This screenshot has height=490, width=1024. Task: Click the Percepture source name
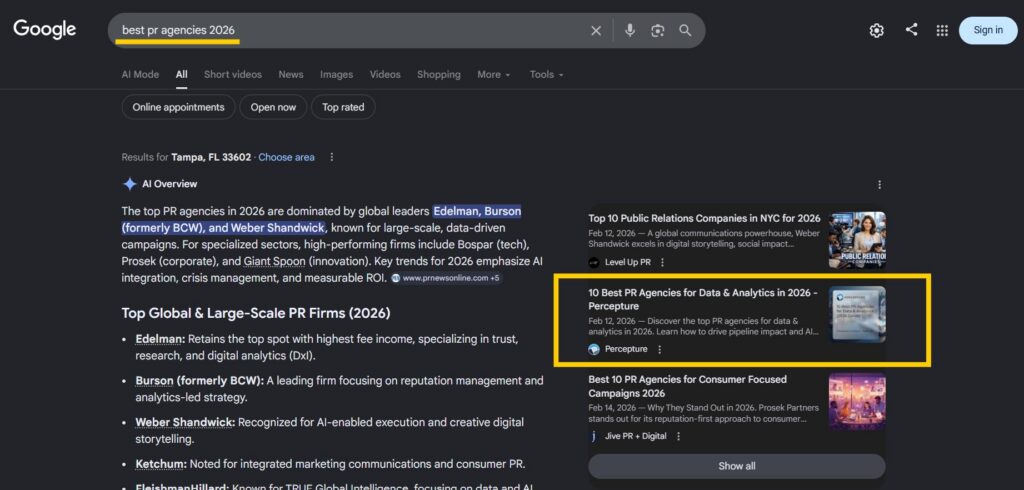point(626,350)
